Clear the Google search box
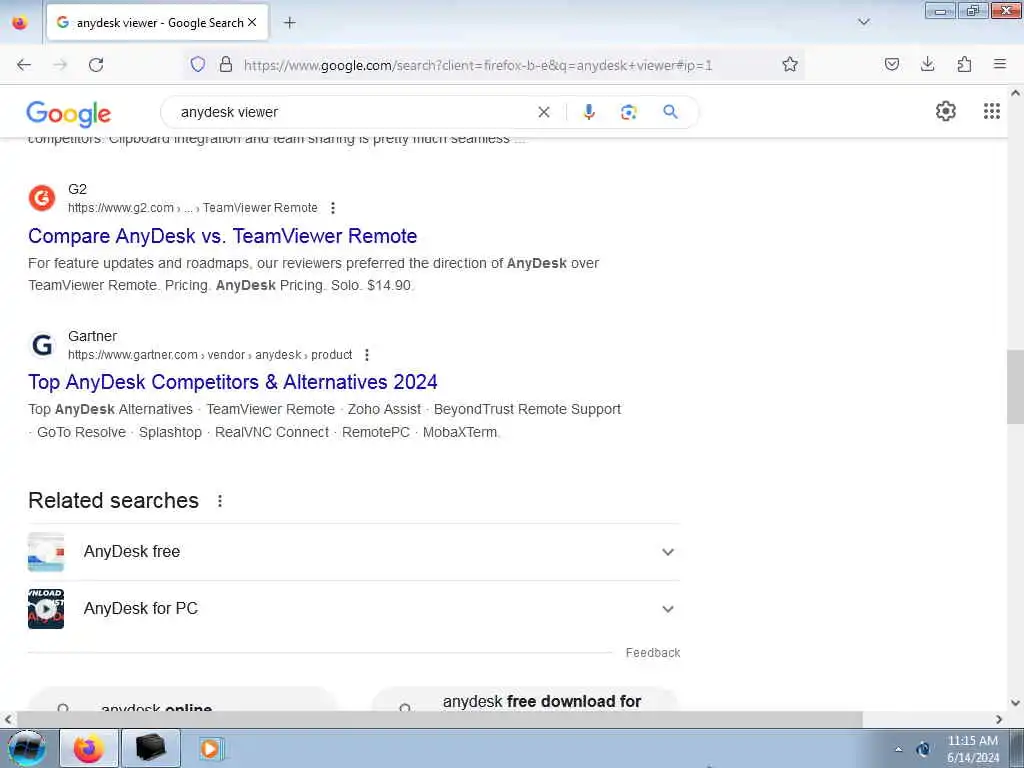Screen dimensions: 1024x768 tap(543, 112)
